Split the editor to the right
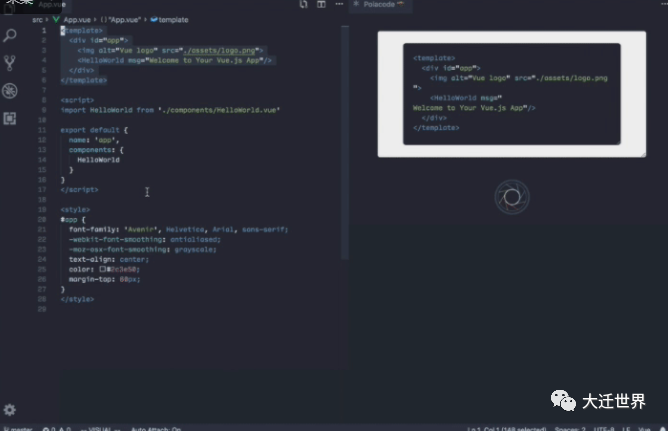668x431 pixels. (321, 4)
